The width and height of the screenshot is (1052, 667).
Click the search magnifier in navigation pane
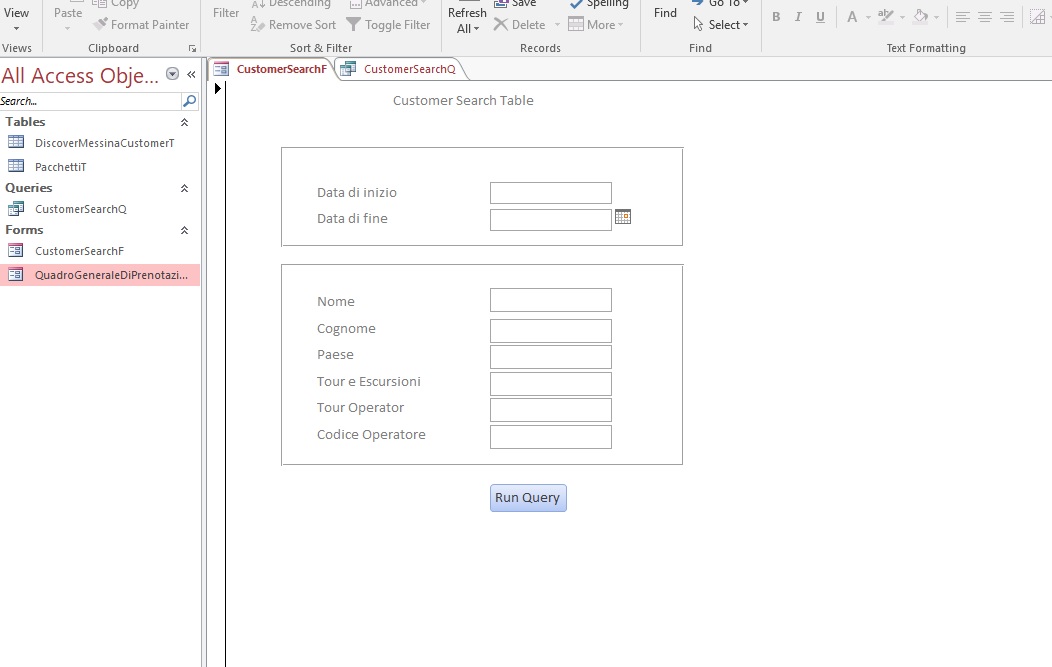189,101
